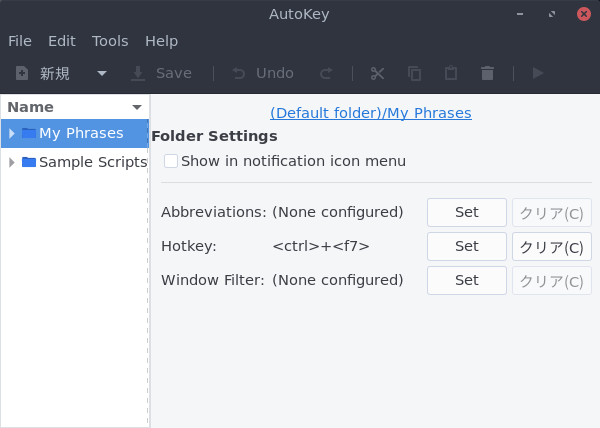Expand the Sample Scripts folder
This screenshot has height=428, width=600.
click(11, 163)
